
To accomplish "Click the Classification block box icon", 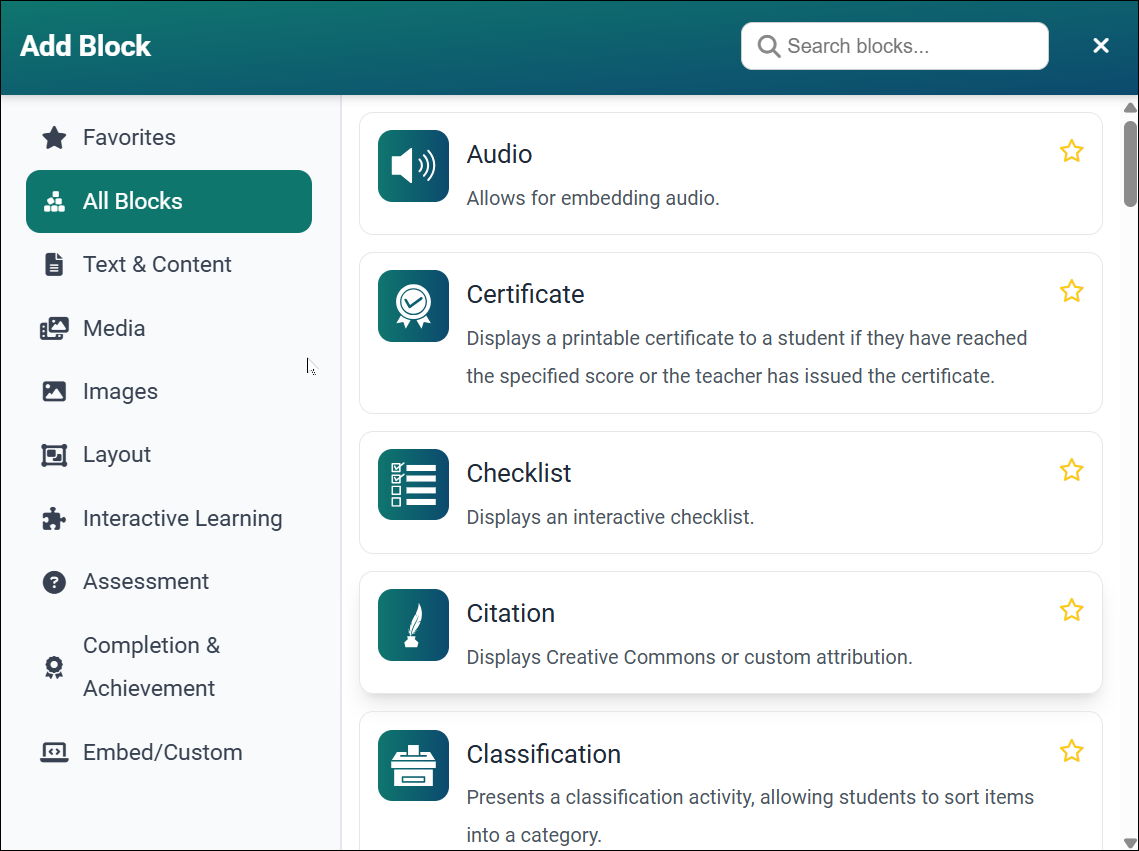I will pyautogui.click(x=413, y=765).
